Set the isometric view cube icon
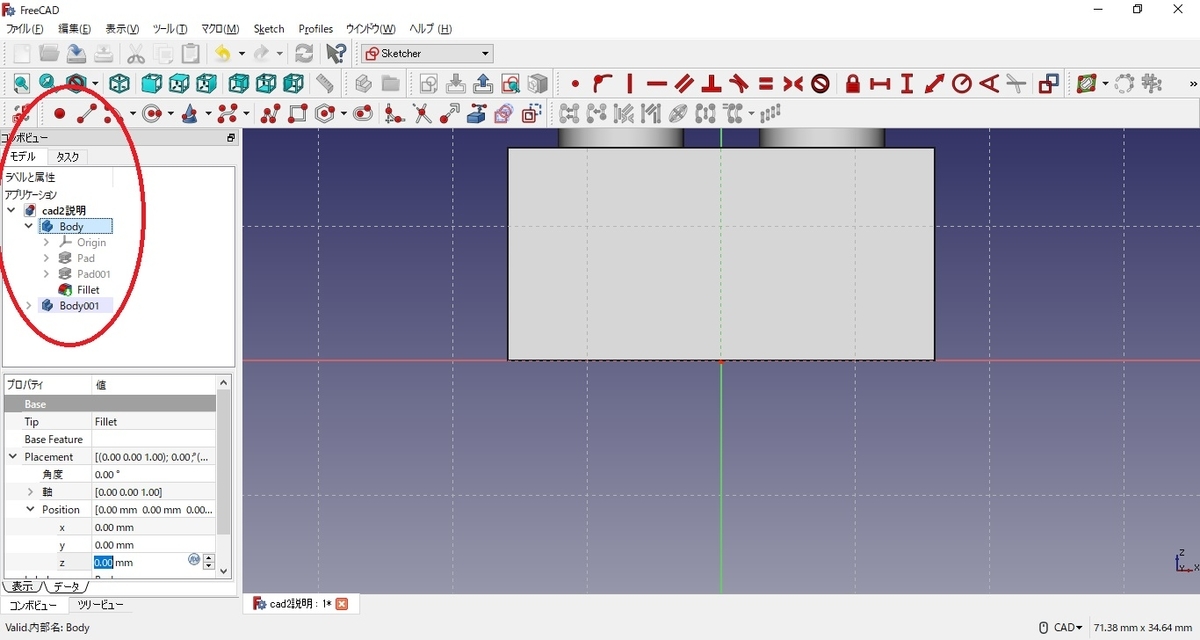 pyautogui.click(x=119, y=83)
